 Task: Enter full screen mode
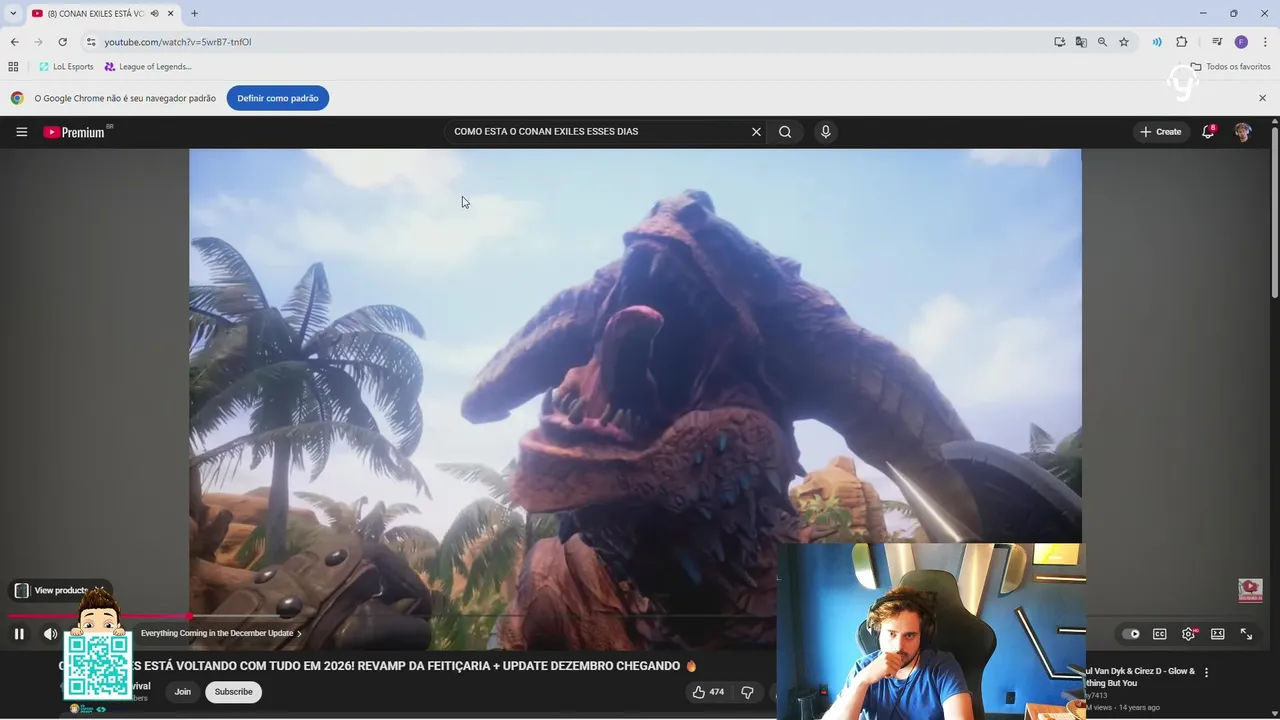pos(1246,634)
